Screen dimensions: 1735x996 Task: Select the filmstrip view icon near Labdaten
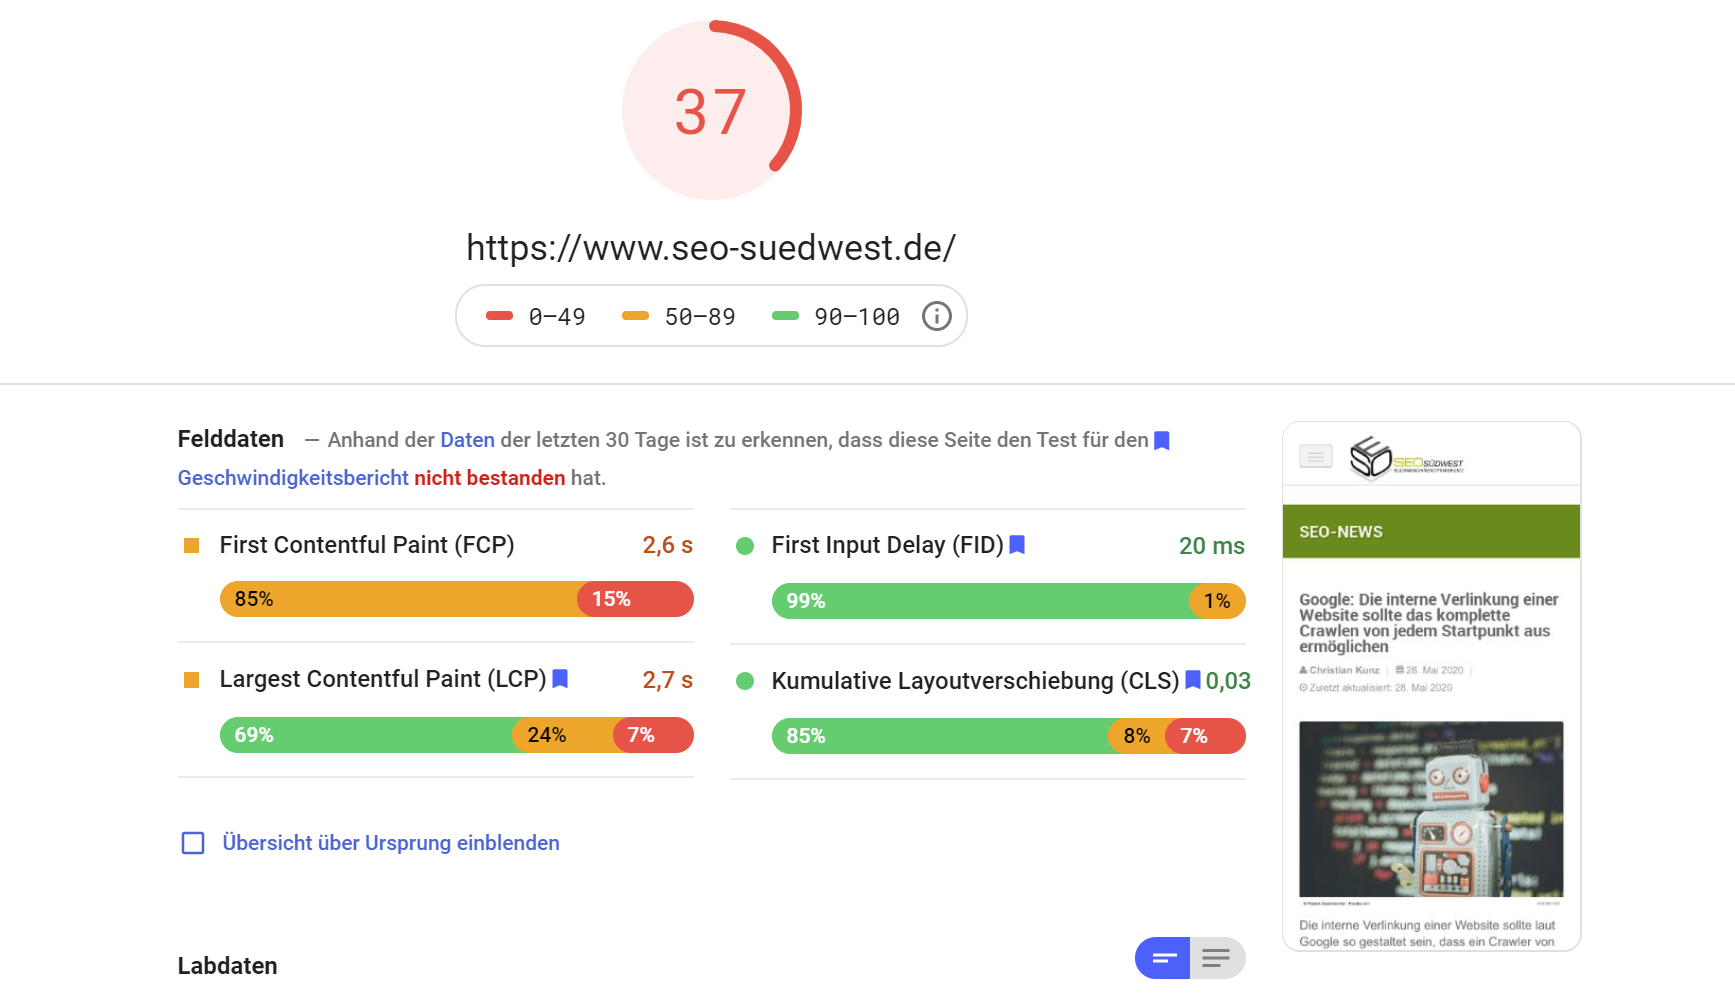[1161, 958]
